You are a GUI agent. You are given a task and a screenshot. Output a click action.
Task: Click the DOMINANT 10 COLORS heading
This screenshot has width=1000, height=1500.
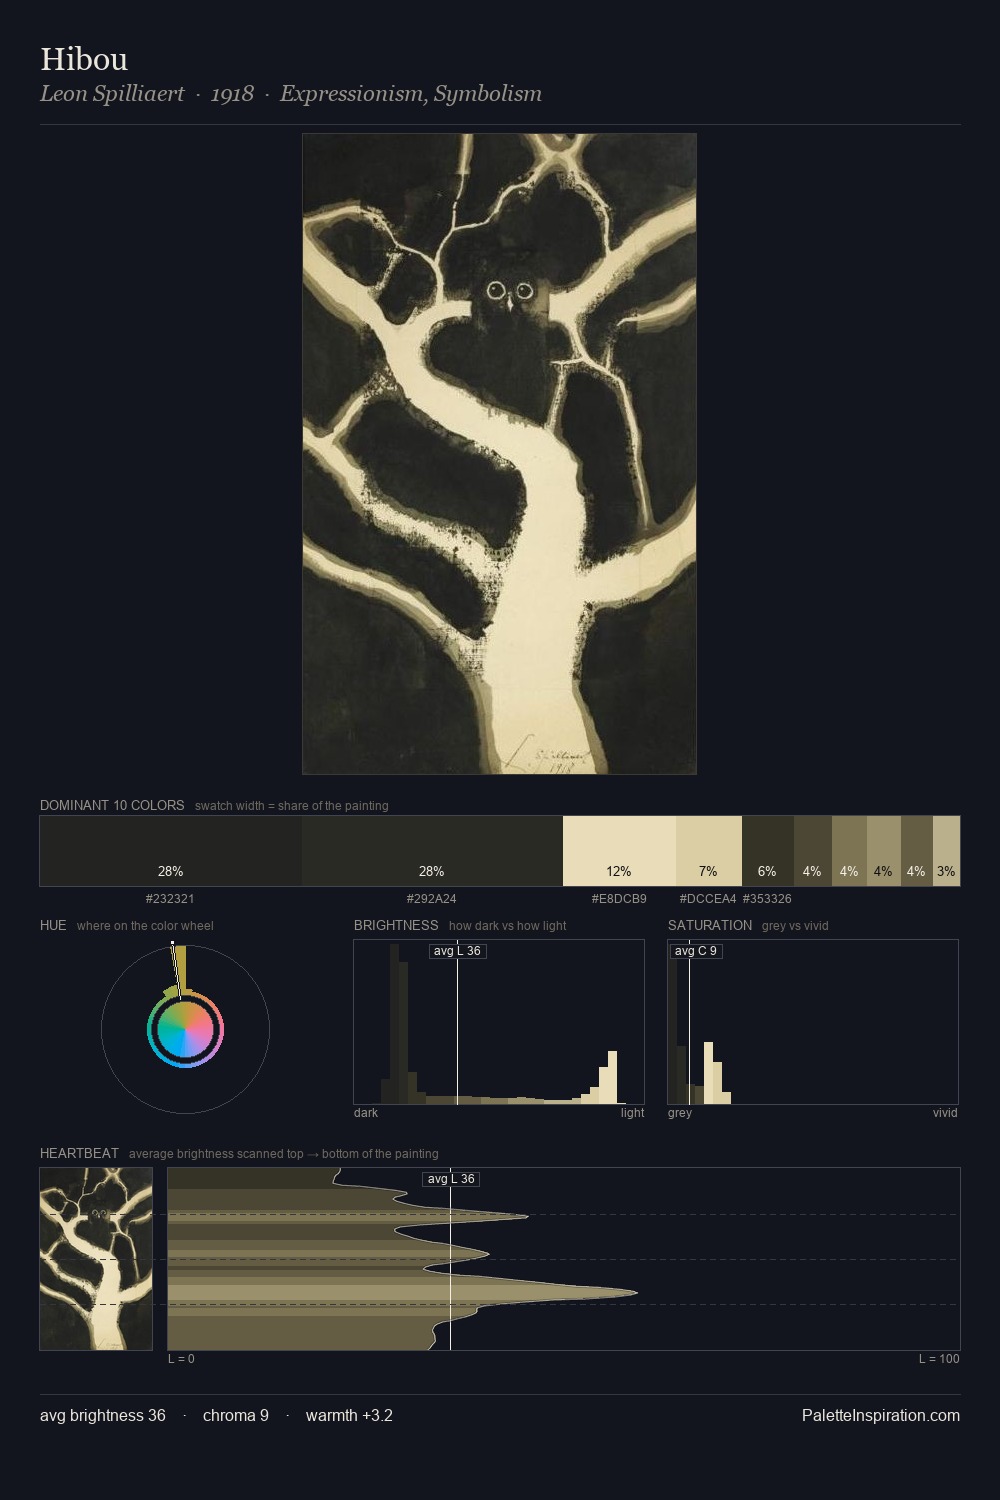112,805
